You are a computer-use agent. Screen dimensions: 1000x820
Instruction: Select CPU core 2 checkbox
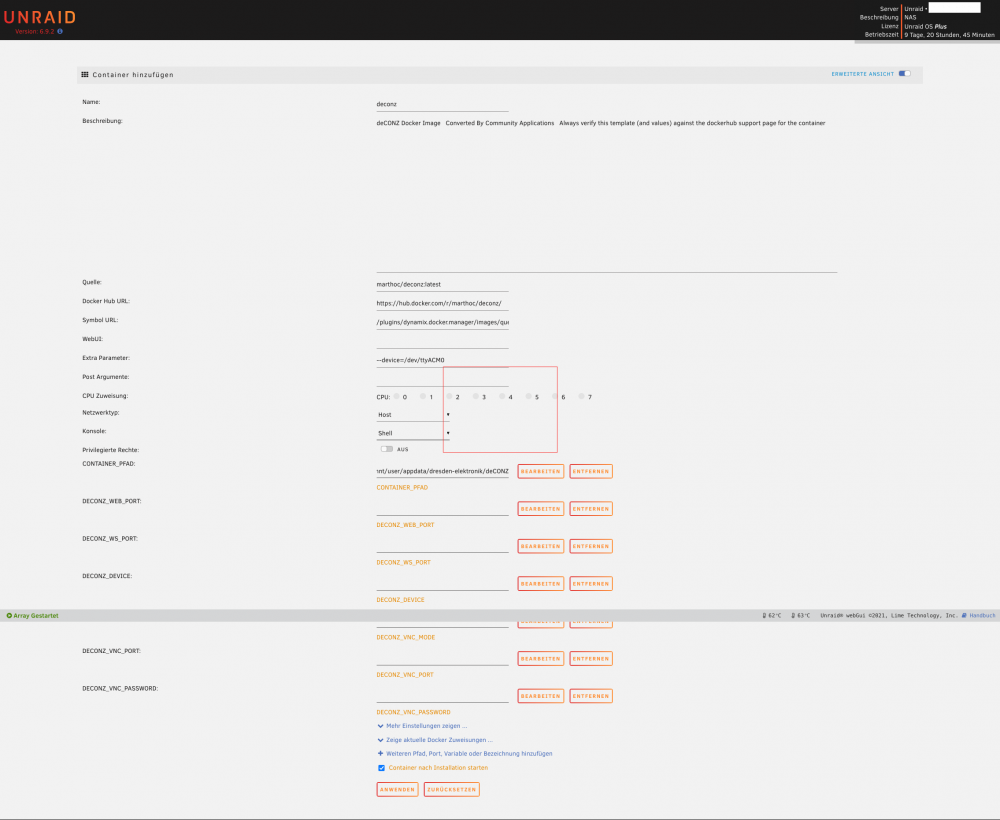[x=450, y=396]
